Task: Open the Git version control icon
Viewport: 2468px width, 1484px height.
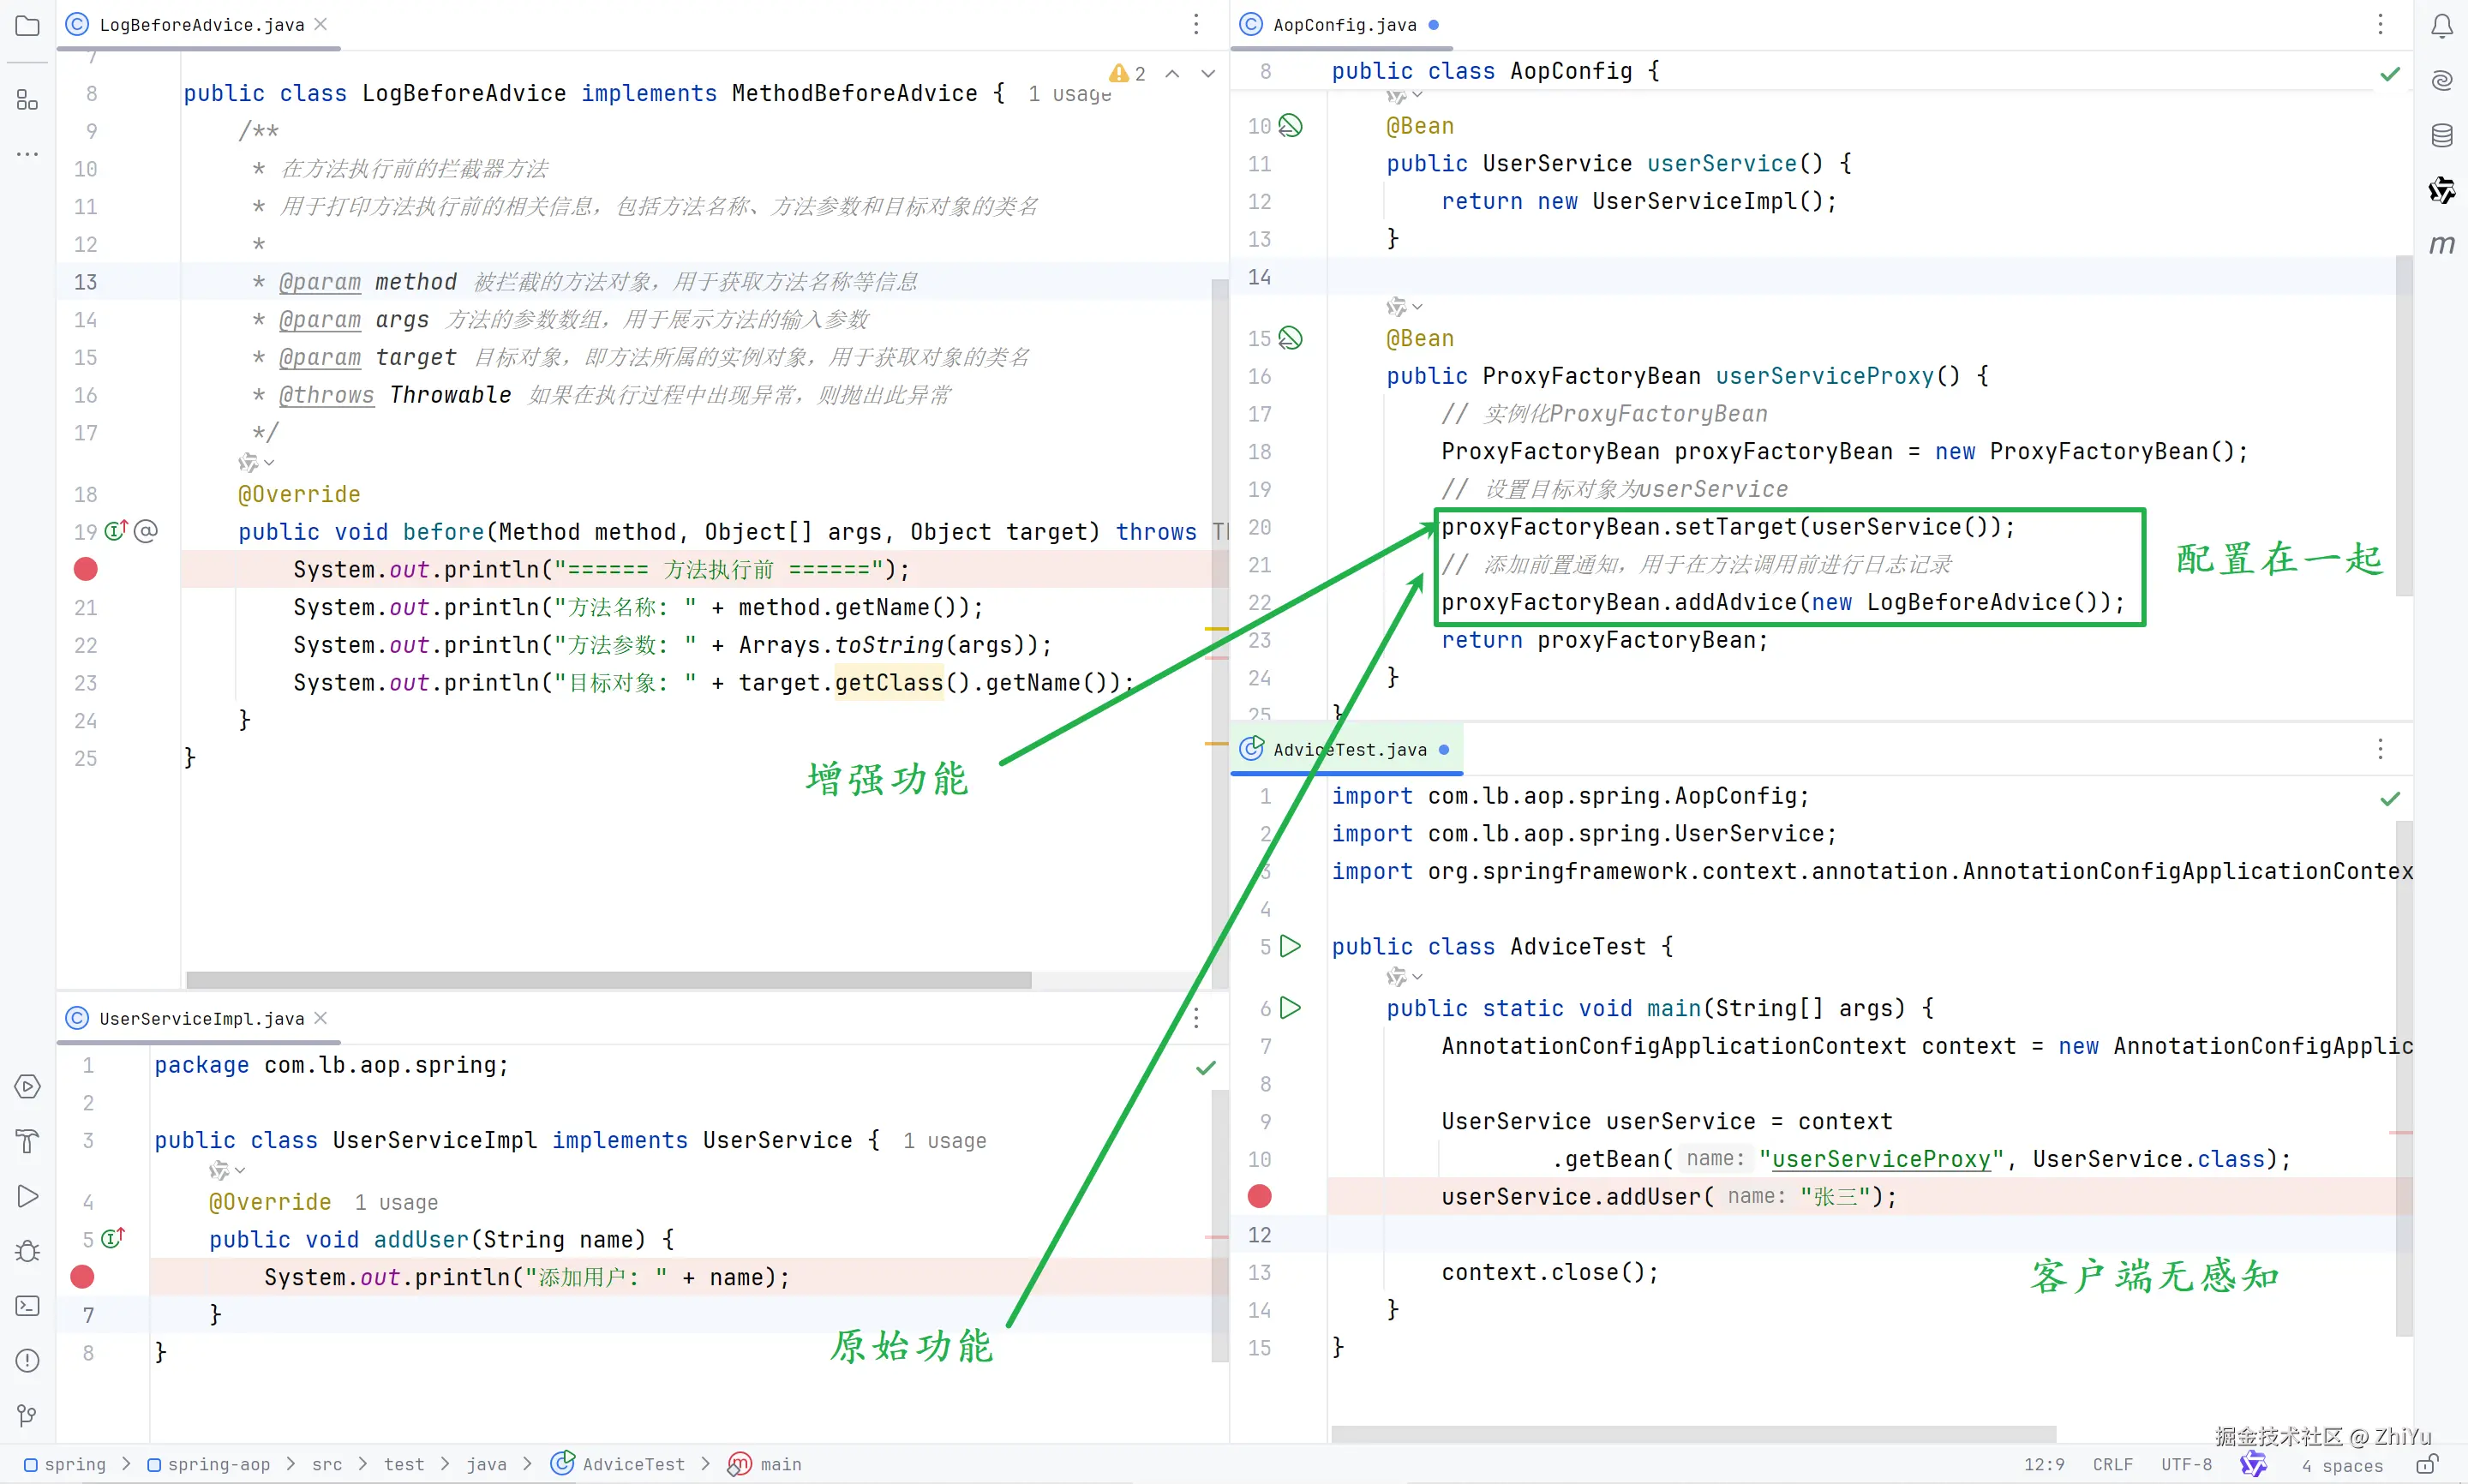Action: click(x=27, y=1414)
